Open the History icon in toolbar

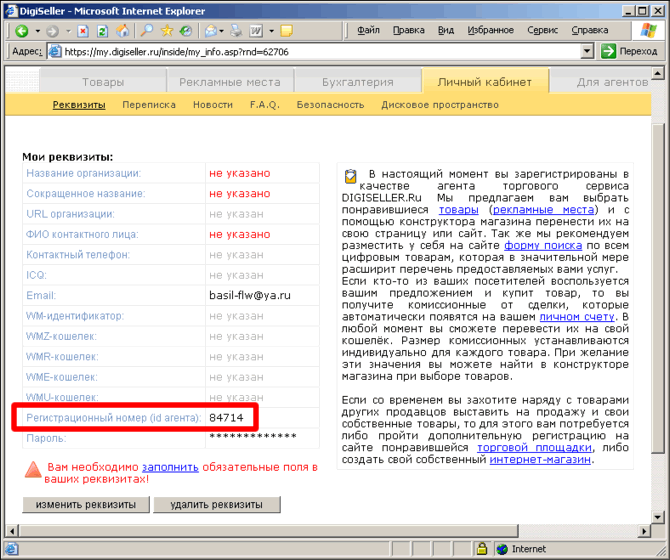click(186, 30)
